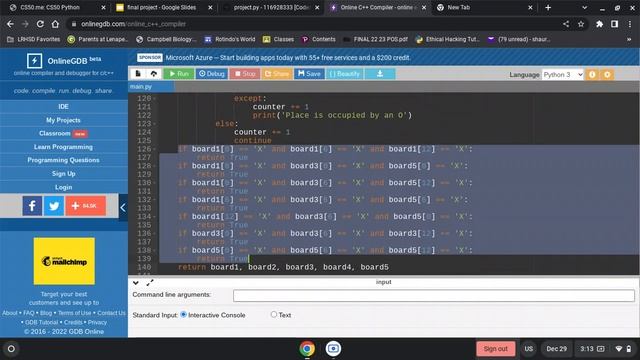Viewport: 640px width, 360px height.
Task: Download the code using download icon
Action: click(x=380, y=74)
